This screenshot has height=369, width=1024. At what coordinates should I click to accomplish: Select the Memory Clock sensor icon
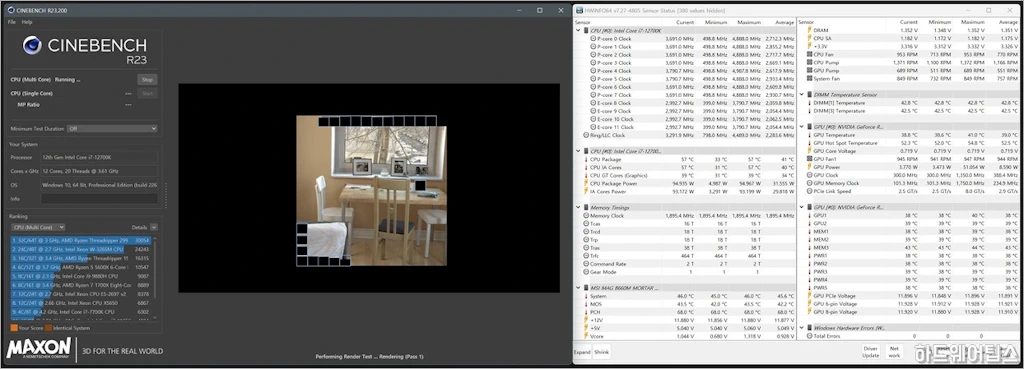[586, 216]
